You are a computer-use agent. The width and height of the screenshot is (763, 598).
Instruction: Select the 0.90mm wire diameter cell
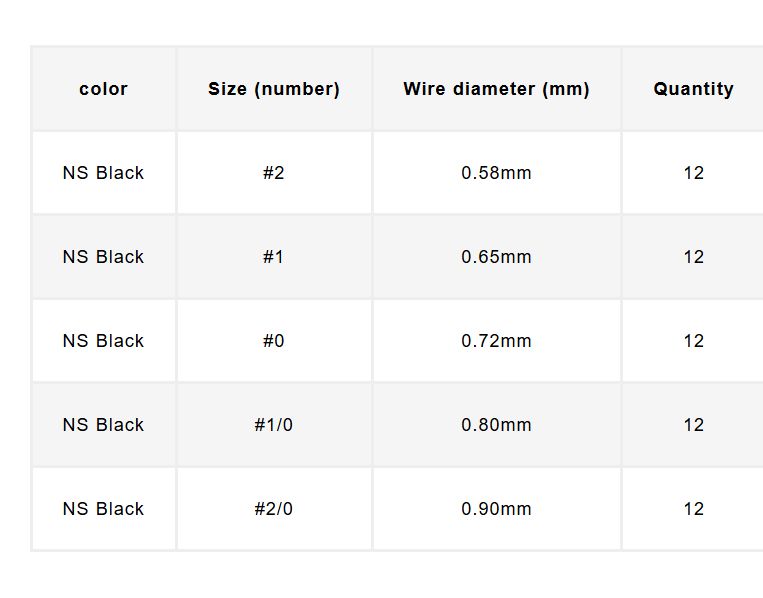tap(496, 509)
